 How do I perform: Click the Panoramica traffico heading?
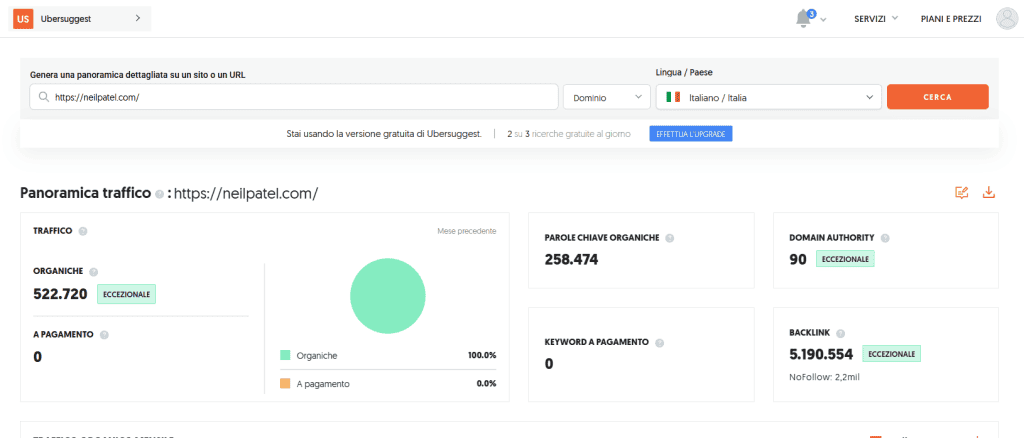pyautogui.click(x=86, y=193)
